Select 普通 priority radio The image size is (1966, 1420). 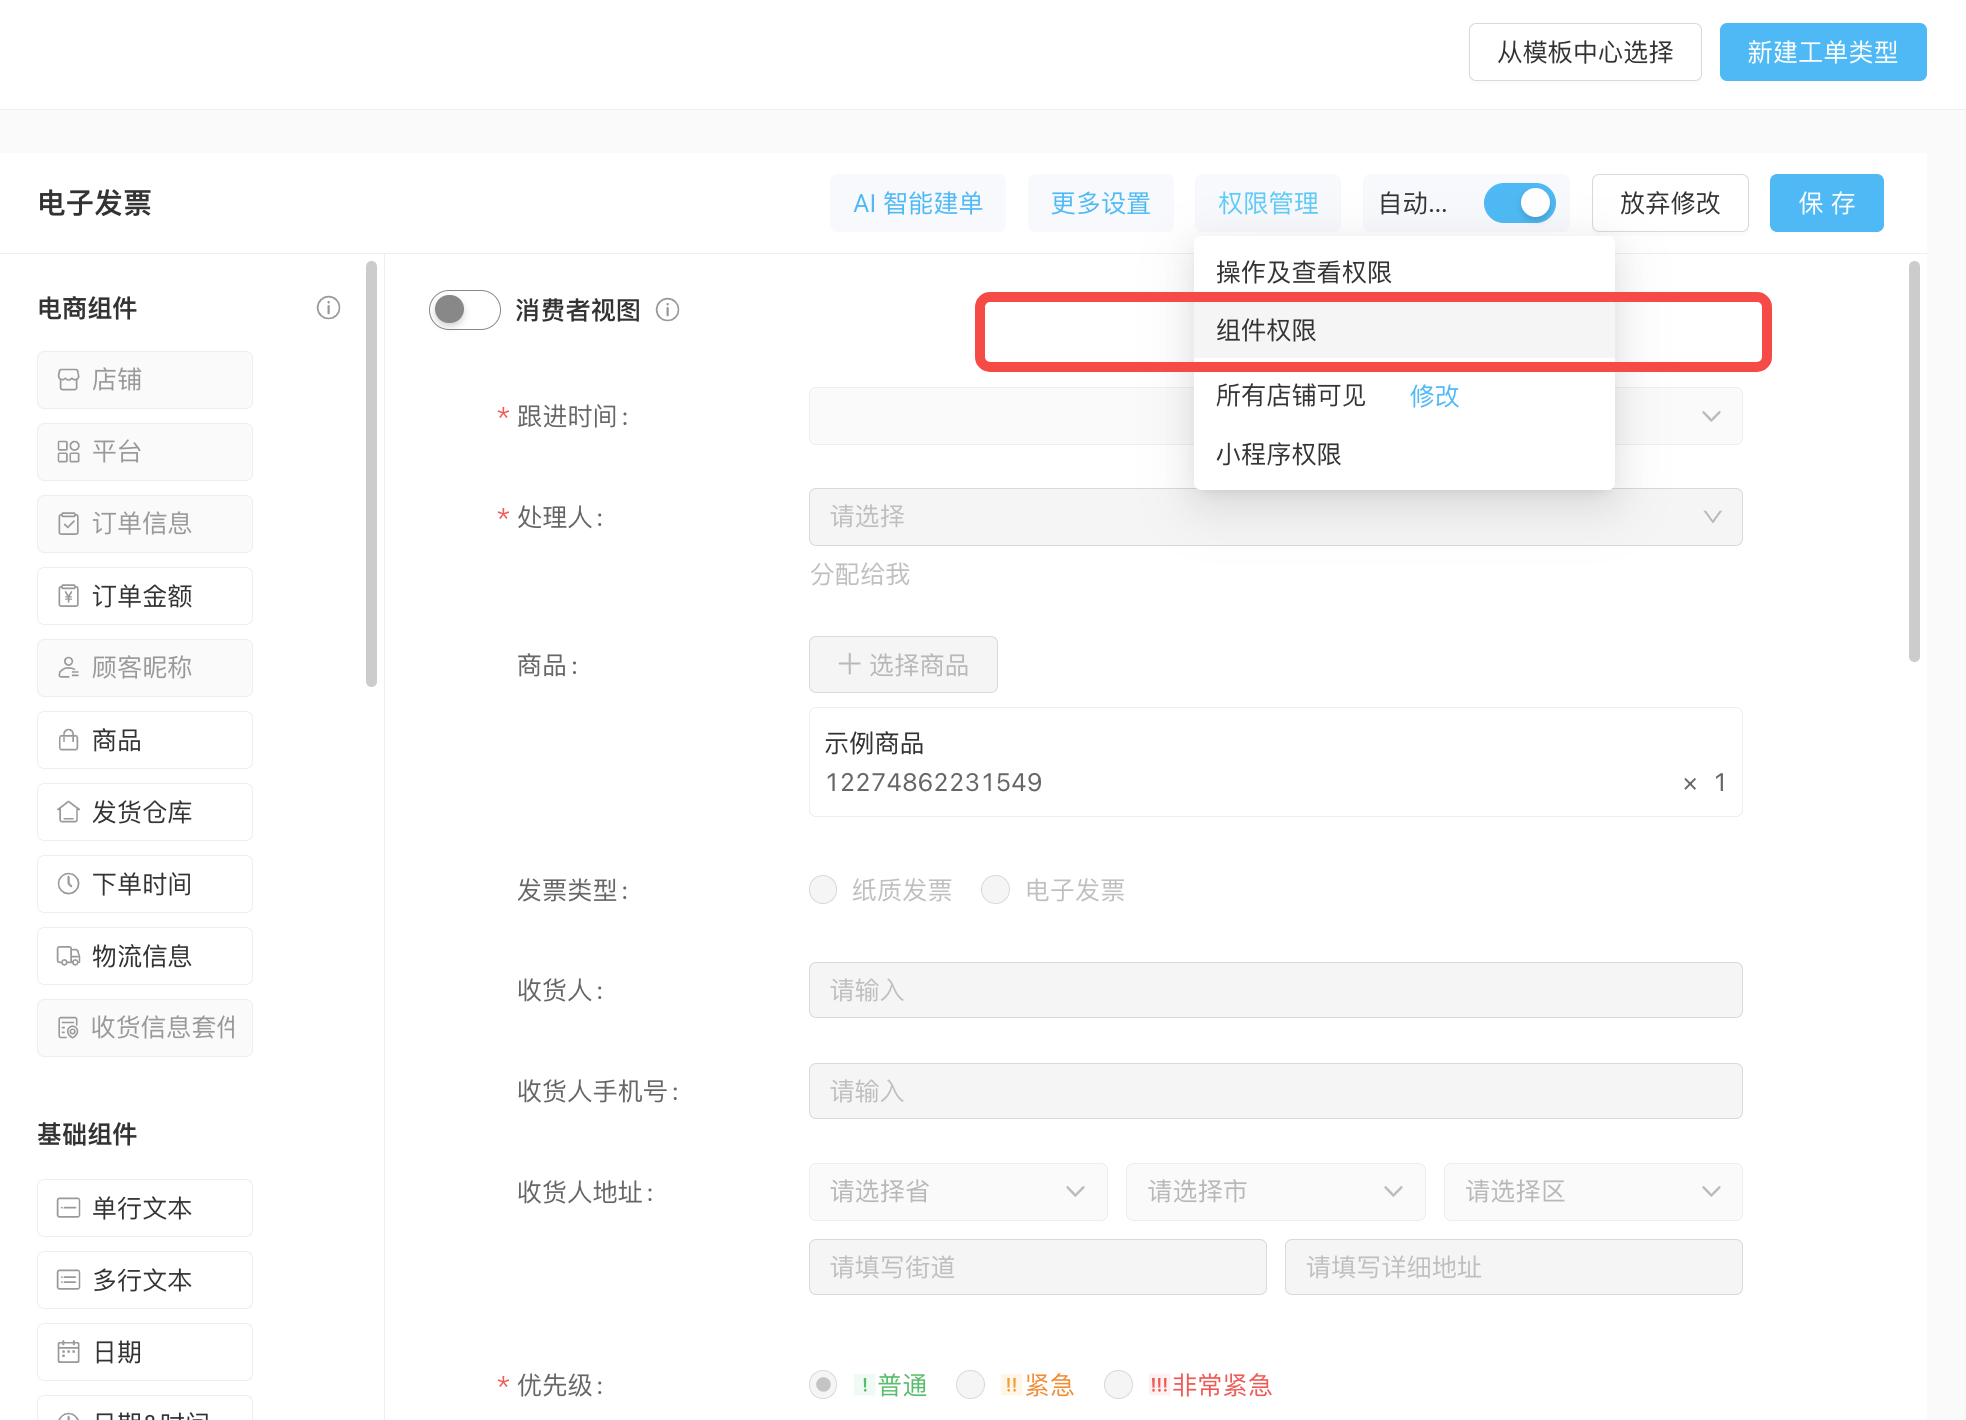823,1385
